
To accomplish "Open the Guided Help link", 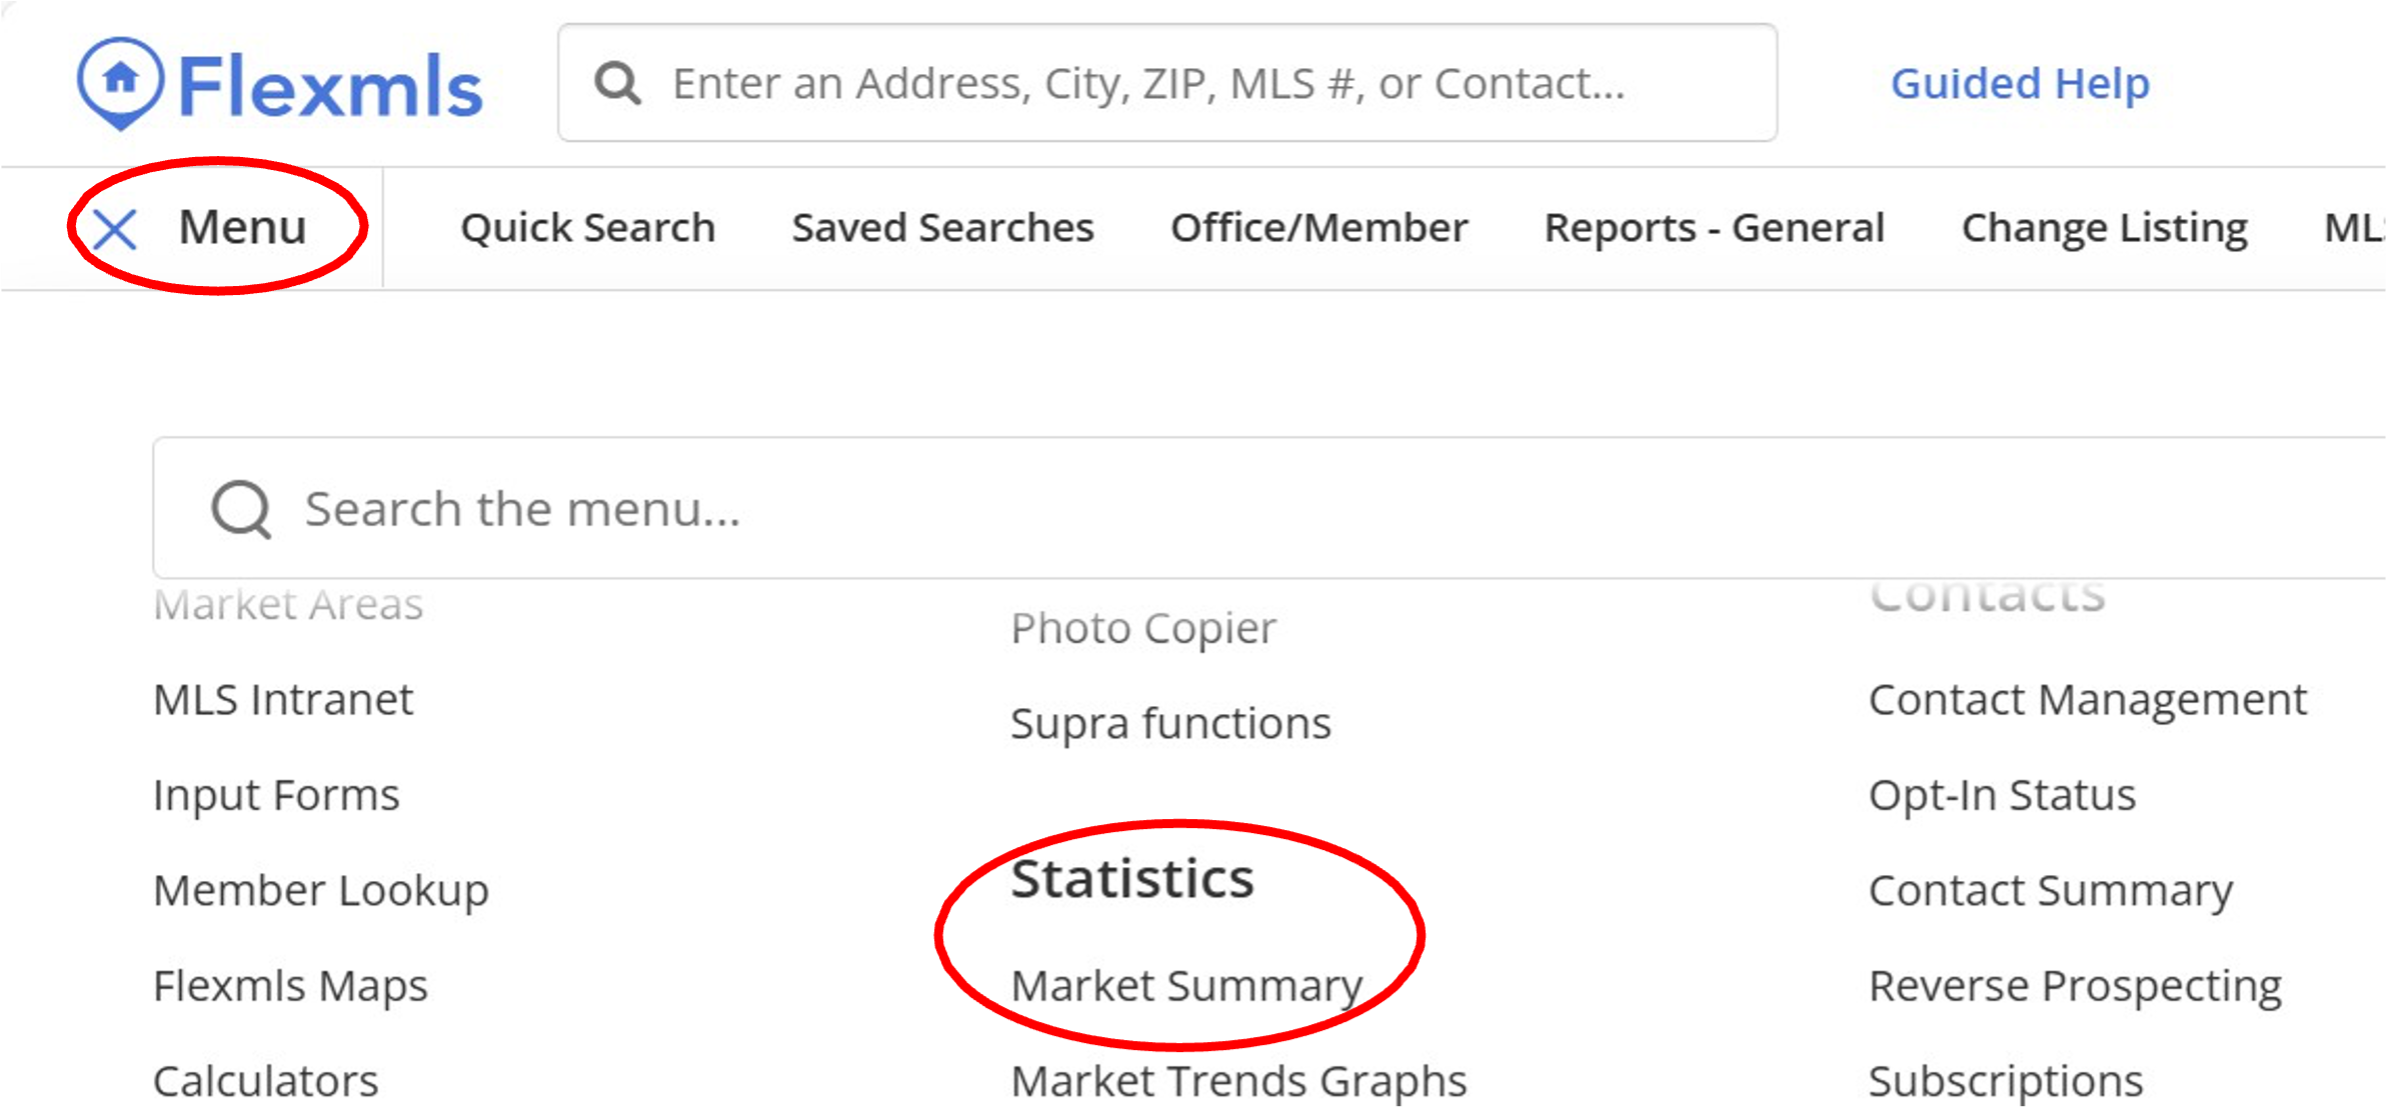I will tap(2019, 84).
